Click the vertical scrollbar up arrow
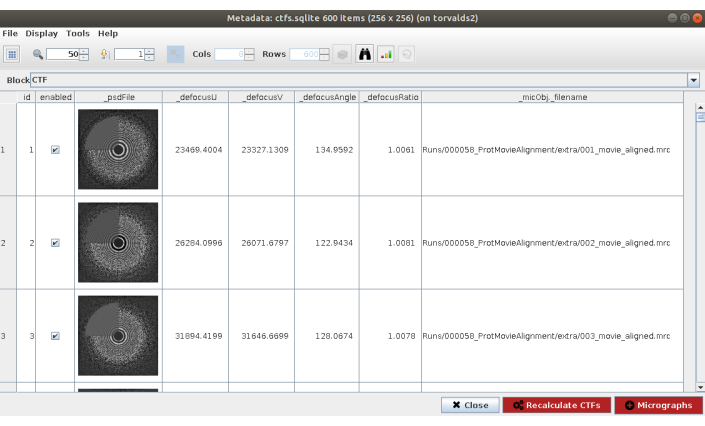The width and height of the screenshot is (705, 426). (x=700, y=108)
